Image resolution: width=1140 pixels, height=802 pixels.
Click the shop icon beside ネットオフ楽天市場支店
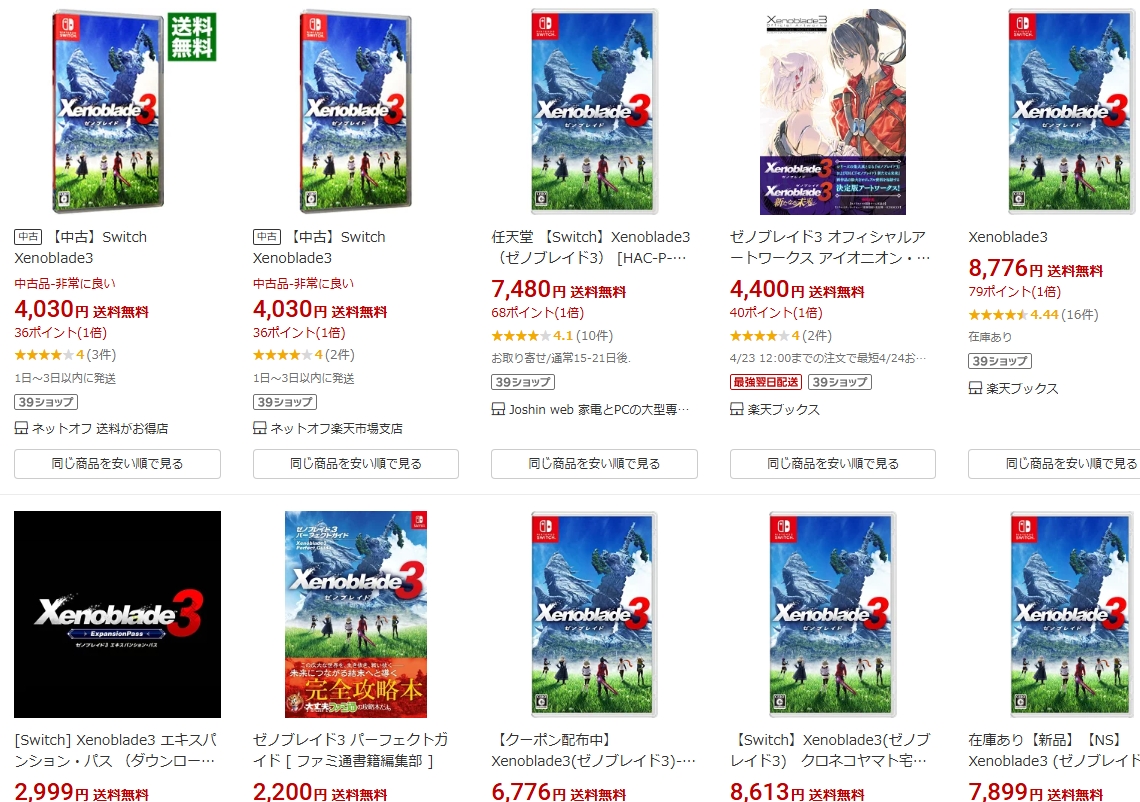[260, 428]
